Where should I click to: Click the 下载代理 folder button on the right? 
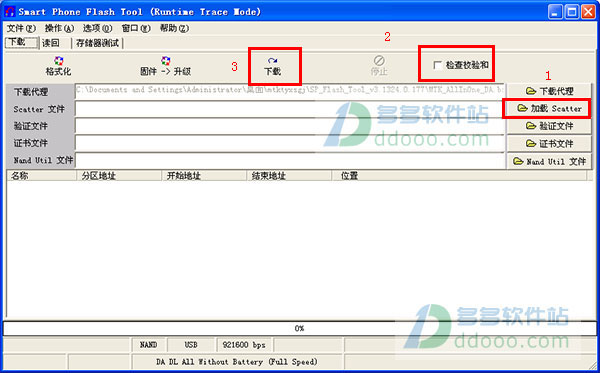point(549,91)
